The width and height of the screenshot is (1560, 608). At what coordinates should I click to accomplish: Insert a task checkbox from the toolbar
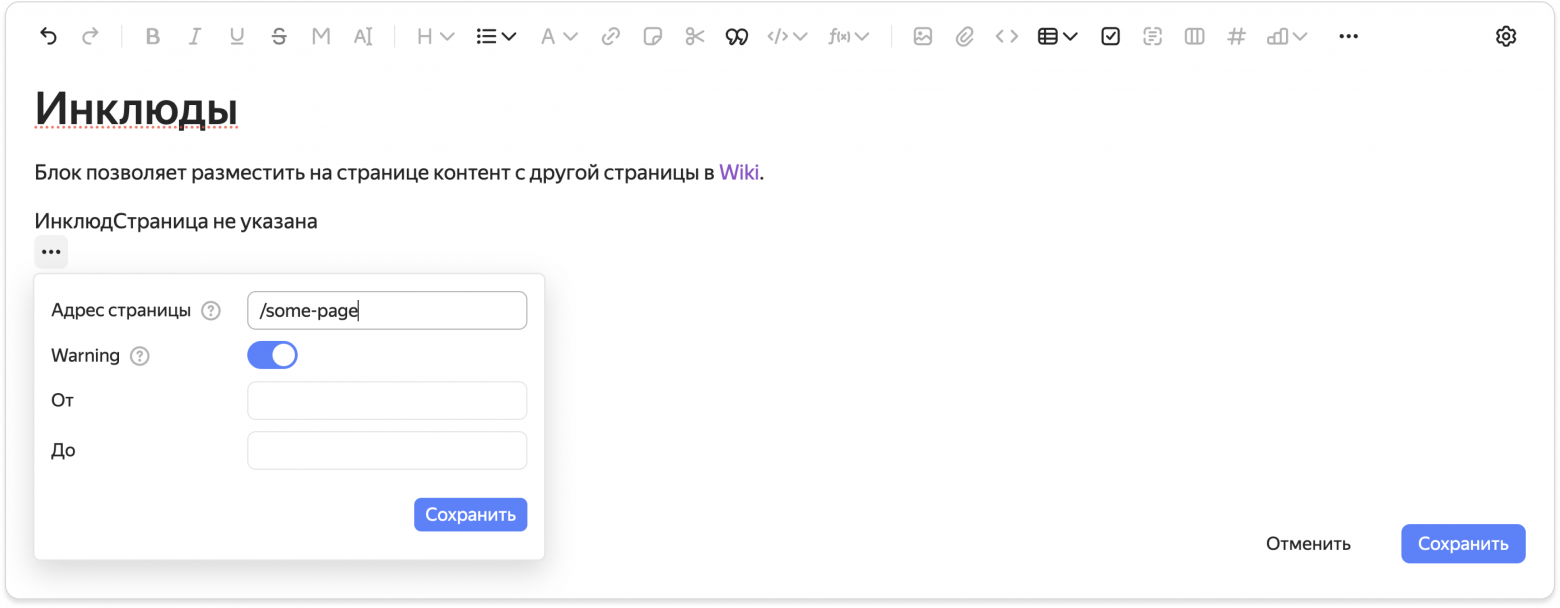1110,36
